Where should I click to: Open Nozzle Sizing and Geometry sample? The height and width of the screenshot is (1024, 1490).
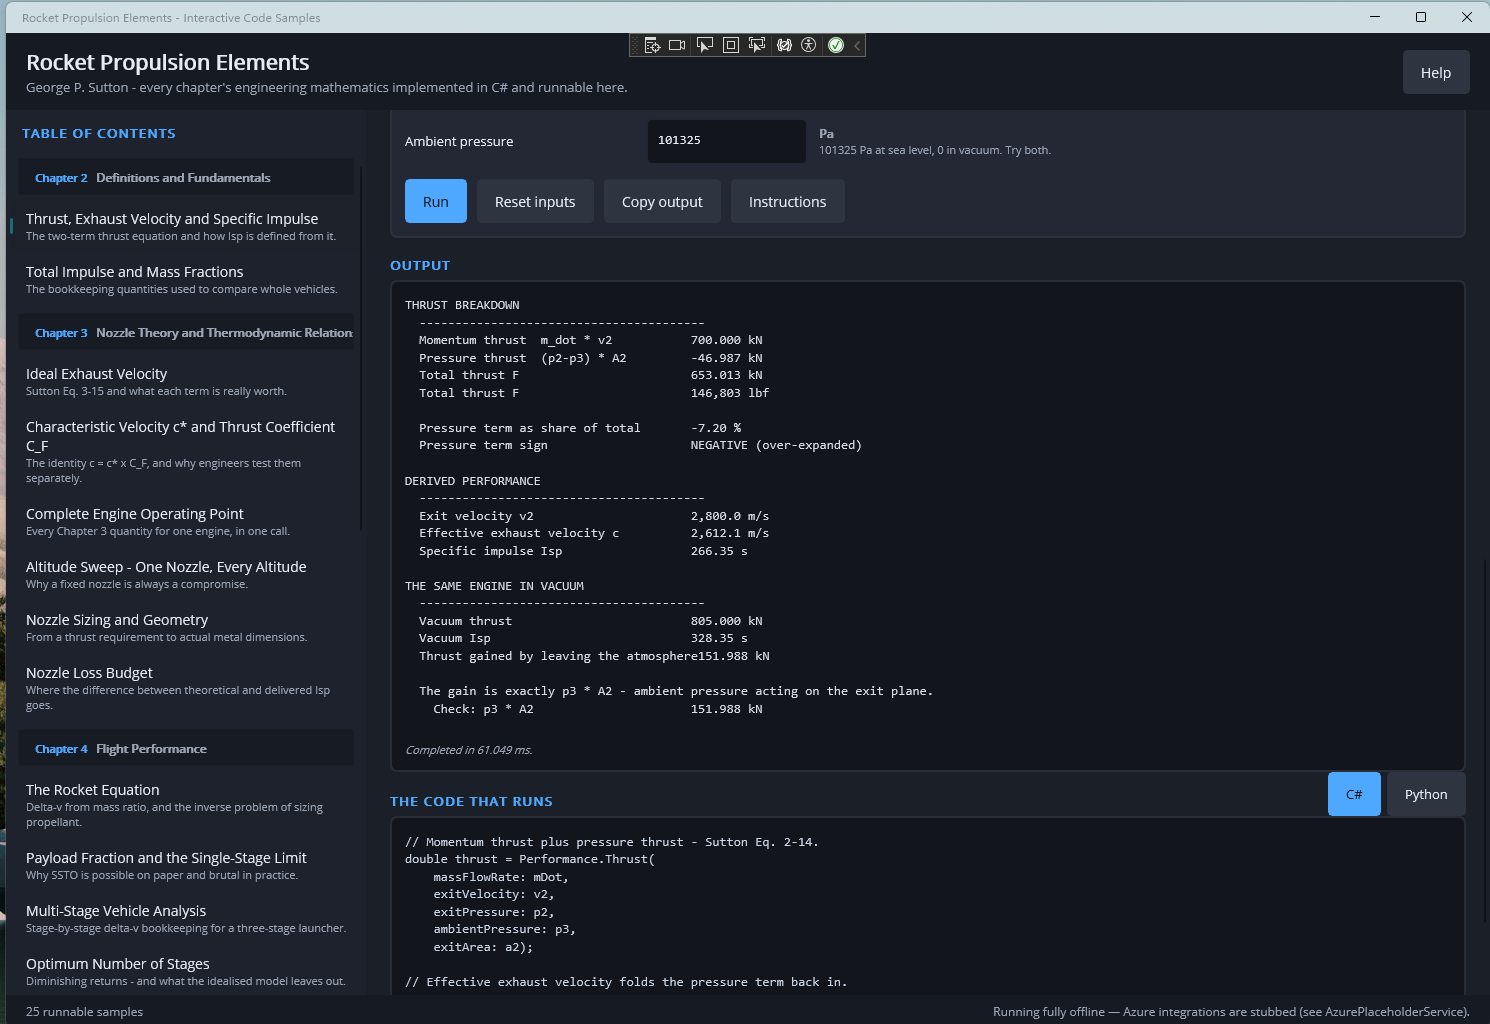[186, 628]
